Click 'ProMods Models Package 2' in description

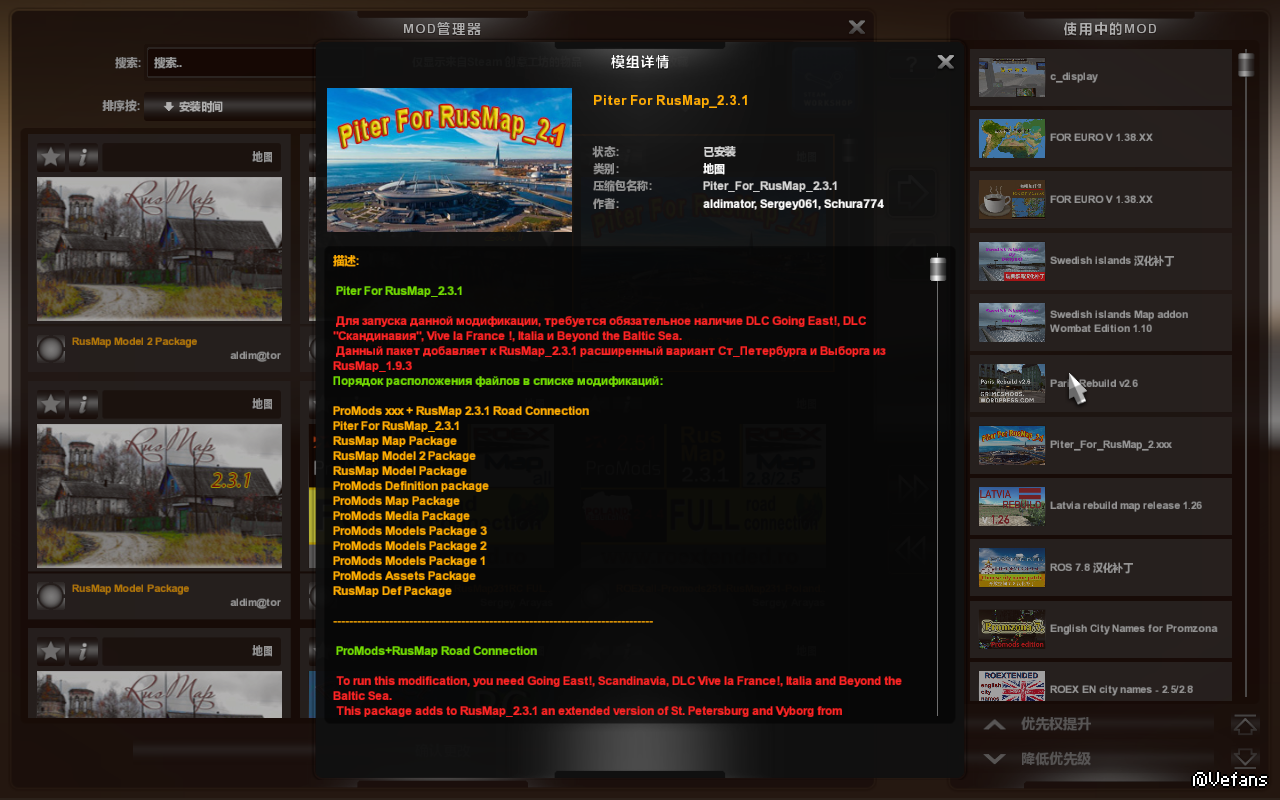pyautogui.click(x=410, y=546)
